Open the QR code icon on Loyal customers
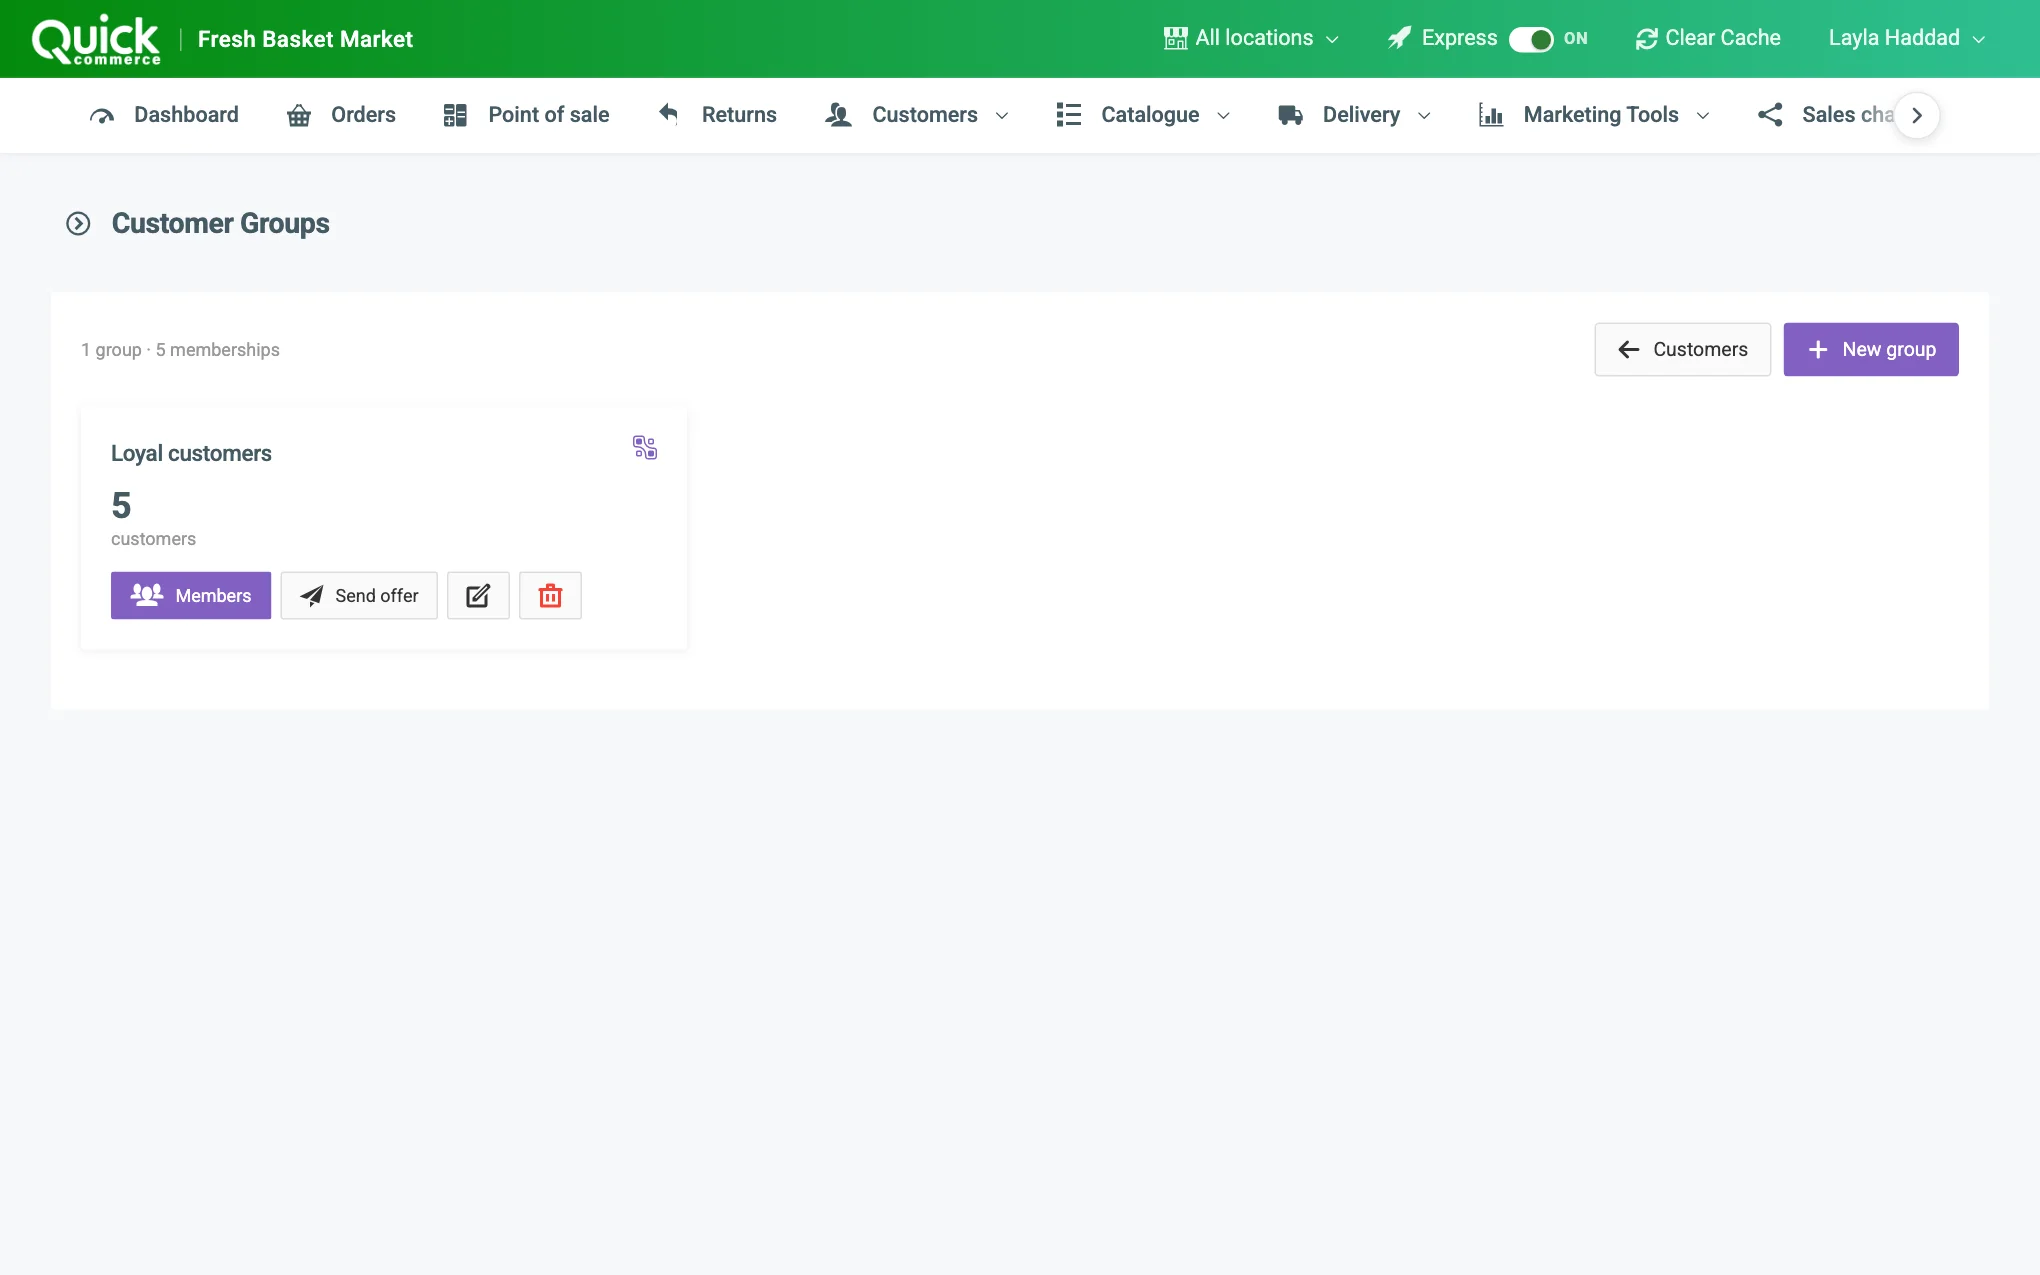This screenshot has height=1275, width=2040. (645, 447)
